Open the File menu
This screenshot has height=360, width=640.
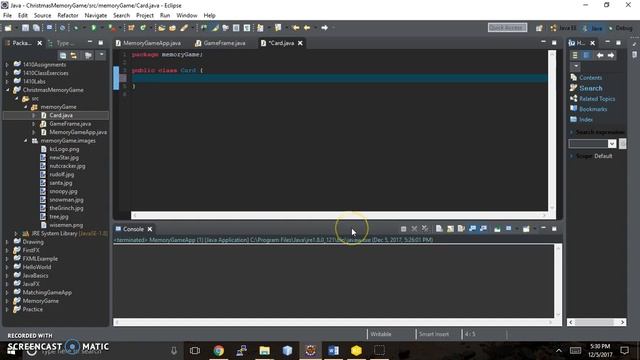(x=7, y=16)
